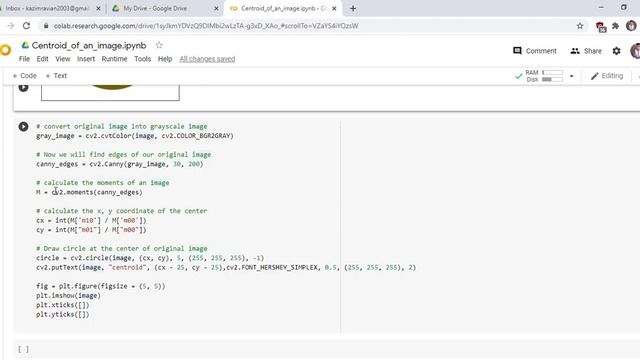
Task: Open the Google Drive file icon next to title
Action: point(25,45)
